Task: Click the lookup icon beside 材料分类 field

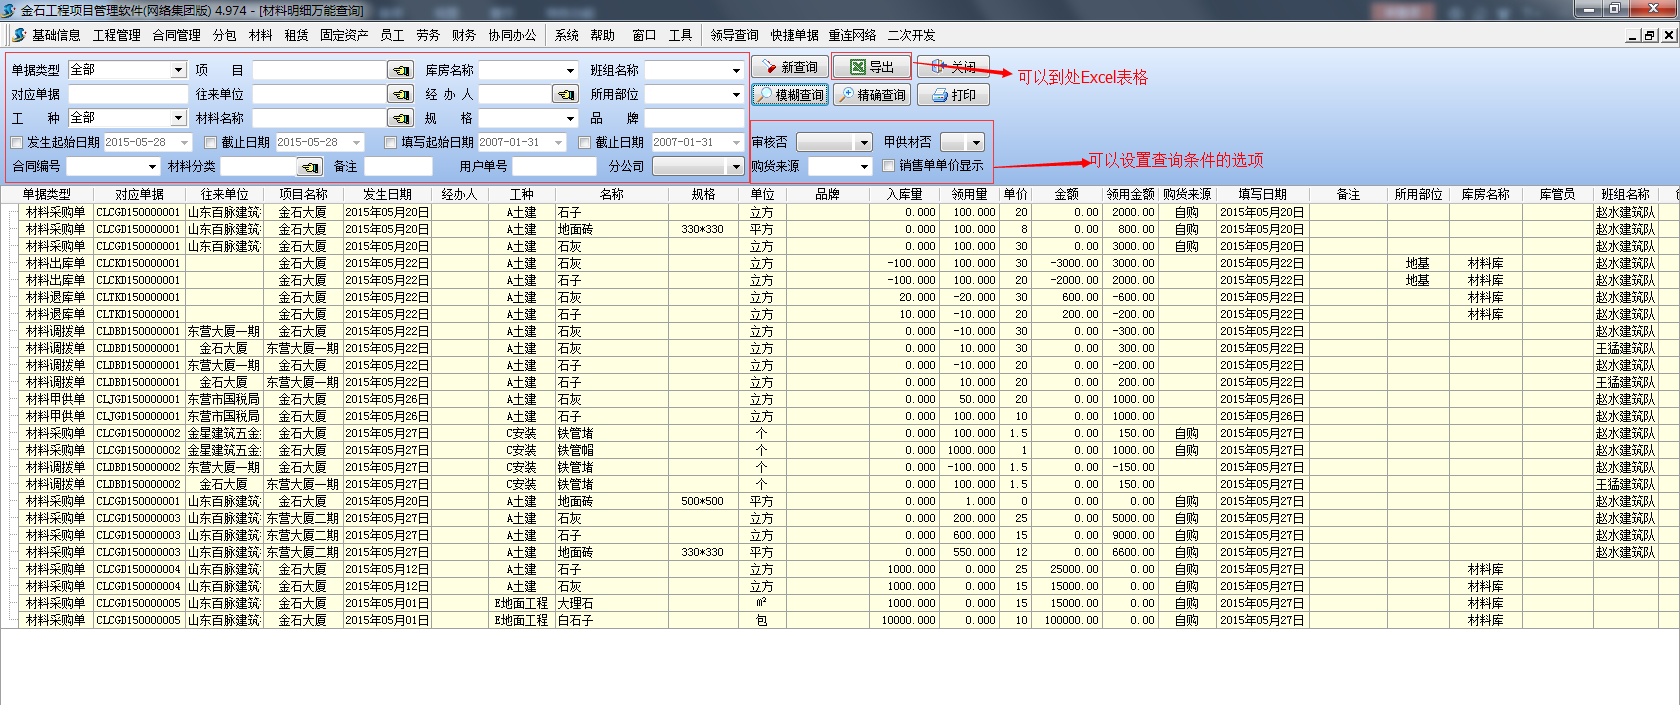Action: 310,166
